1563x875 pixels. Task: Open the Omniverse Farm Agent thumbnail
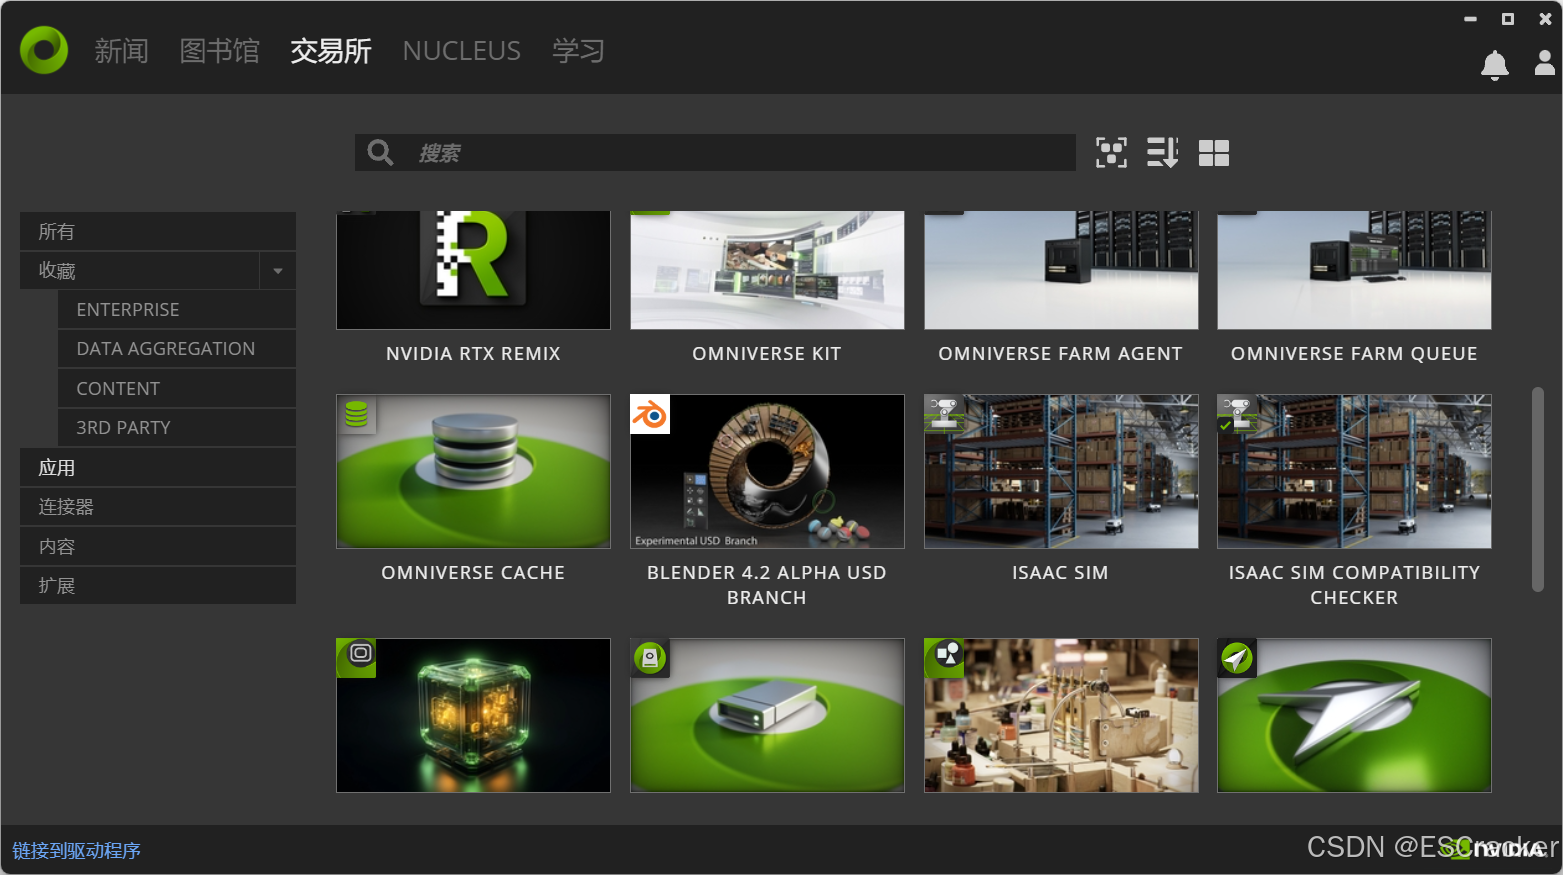tap(1061, 270)
